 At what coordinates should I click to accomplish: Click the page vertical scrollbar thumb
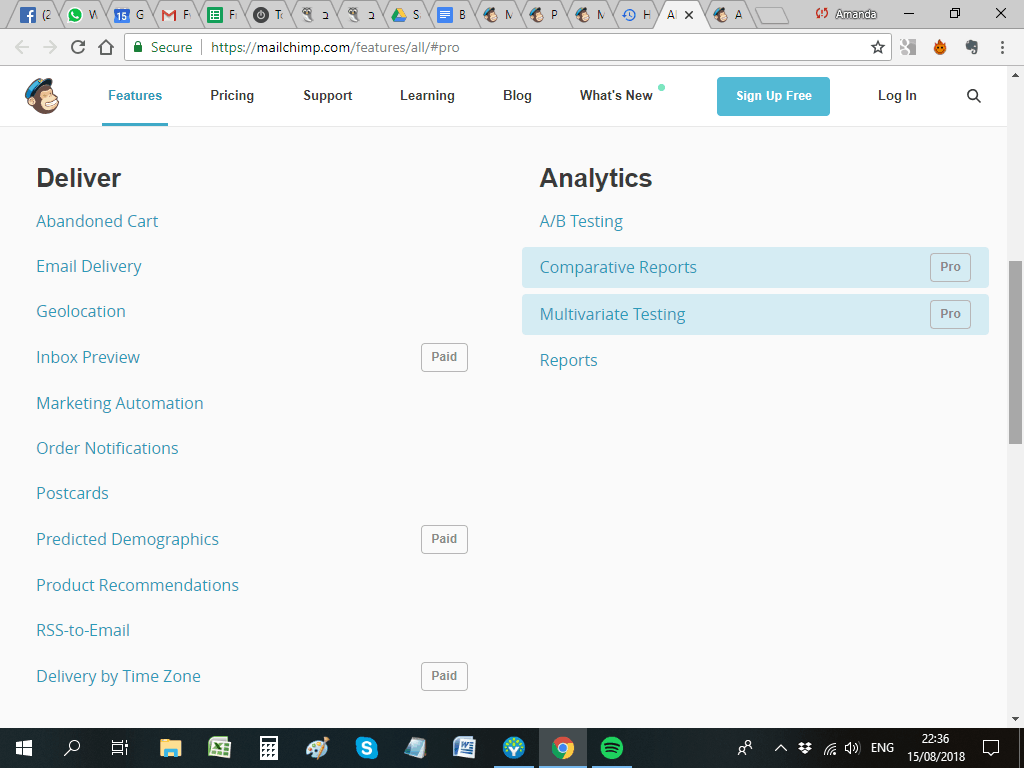tap(1016, 353)
